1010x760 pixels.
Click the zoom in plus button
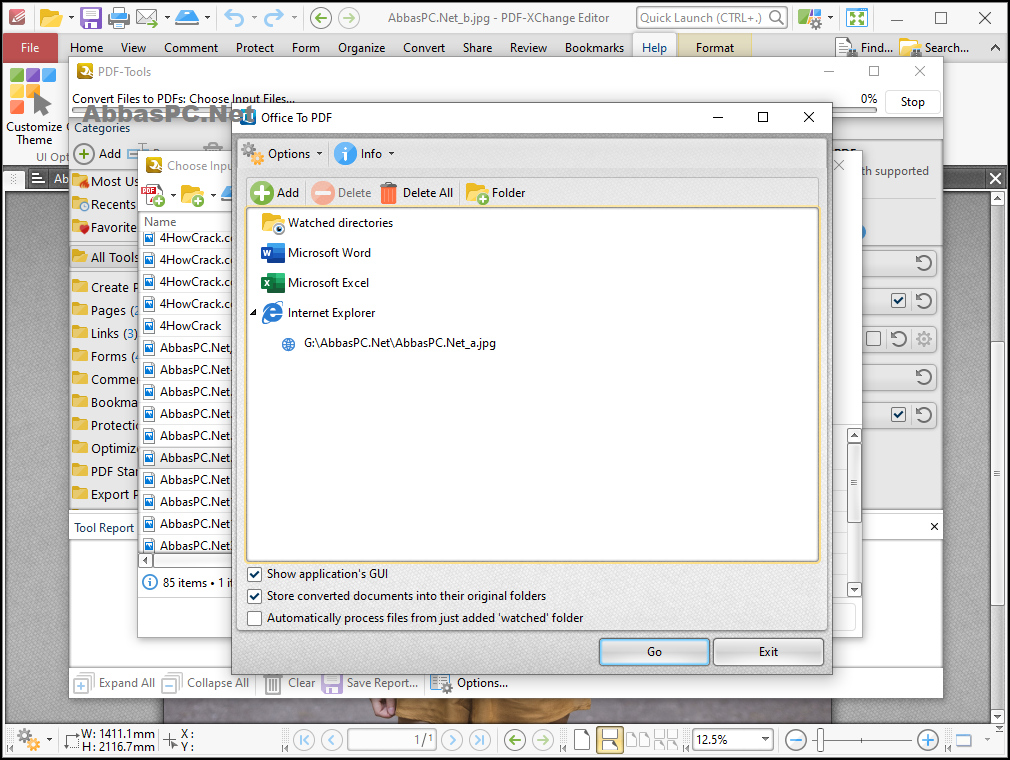pyautogui.click(x=928, y=740)
